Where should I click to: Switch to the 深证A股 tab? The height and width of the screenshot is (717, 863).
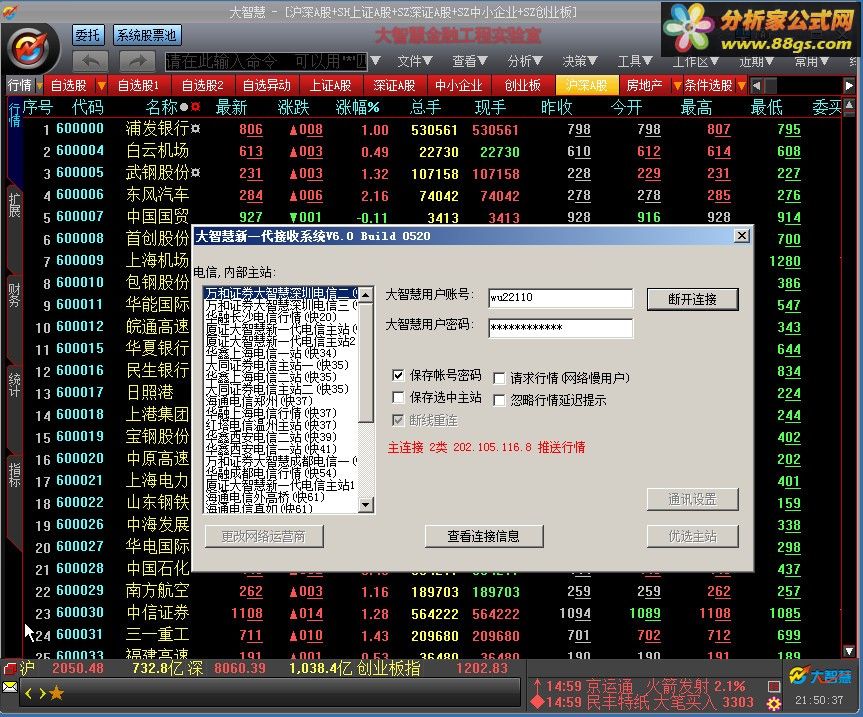point(394,85)
